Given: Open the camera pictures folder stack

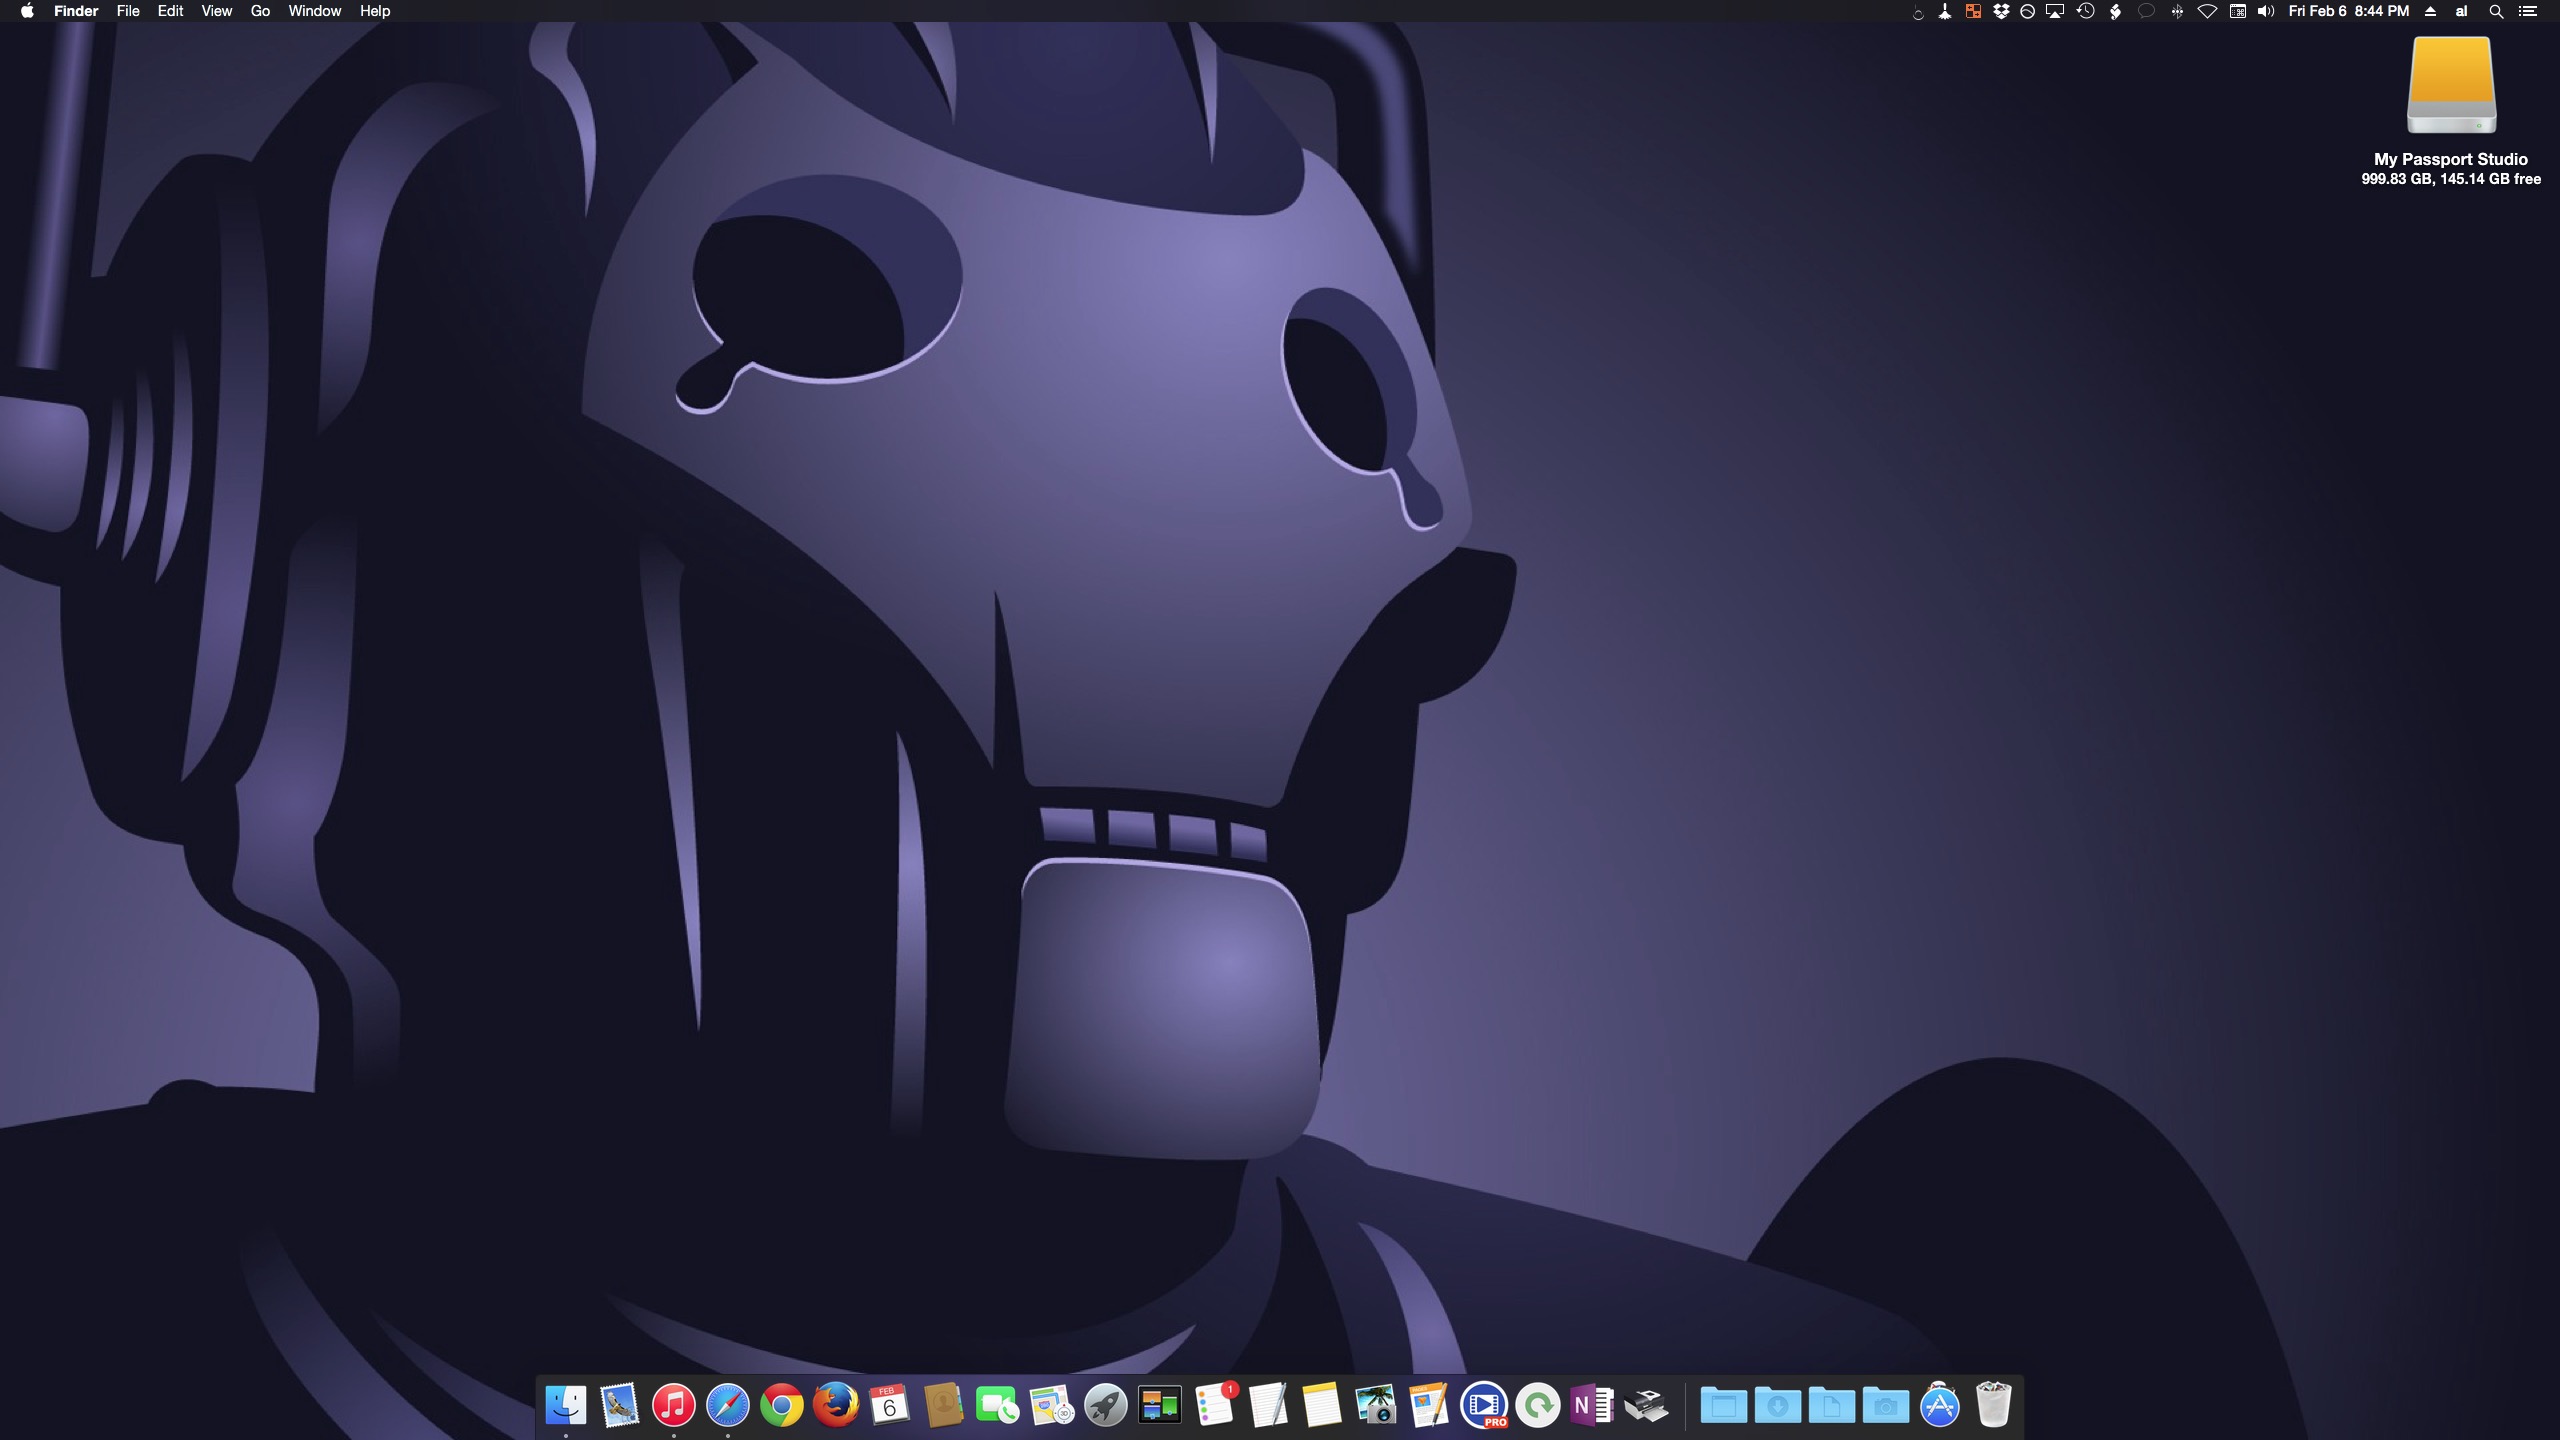Looking at the screenshot, I should pos(1885,1405).
